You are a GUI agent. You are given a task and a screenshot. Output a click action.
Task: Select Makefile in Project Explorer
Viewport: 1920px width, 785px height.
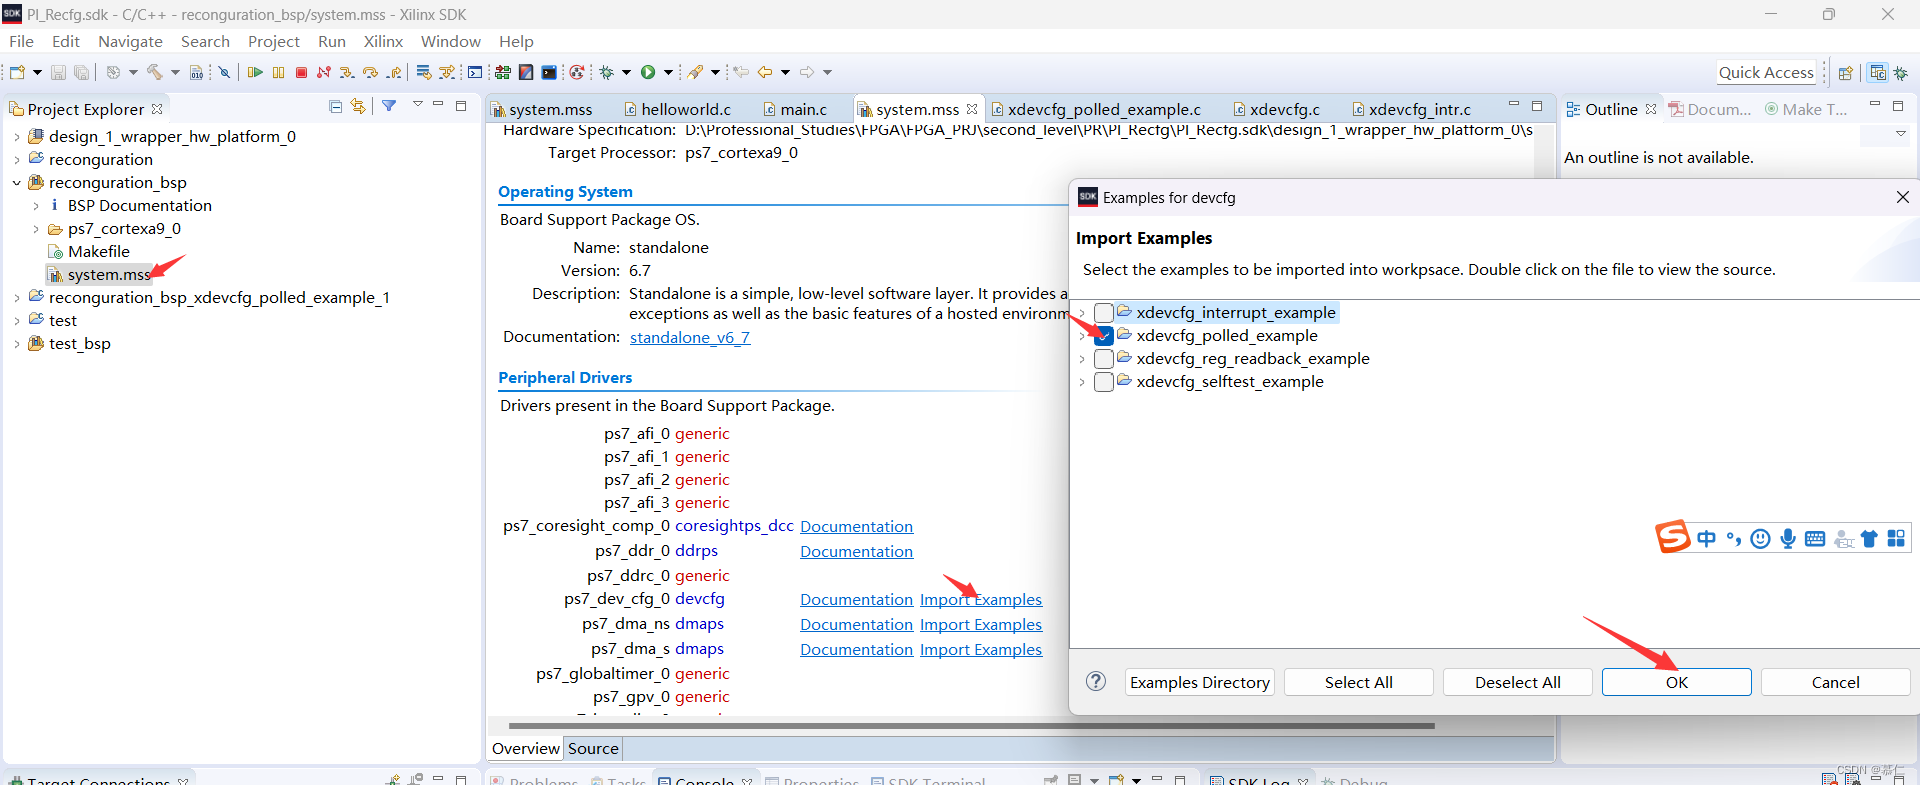click(89, 252)
